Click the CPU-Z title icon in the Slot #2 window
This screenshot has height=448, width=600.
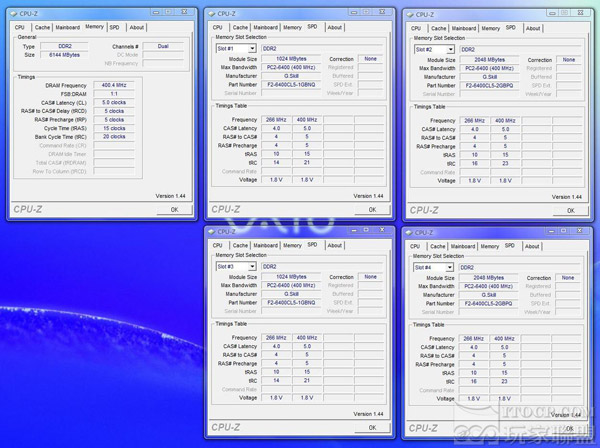click(x=410, y=15)
